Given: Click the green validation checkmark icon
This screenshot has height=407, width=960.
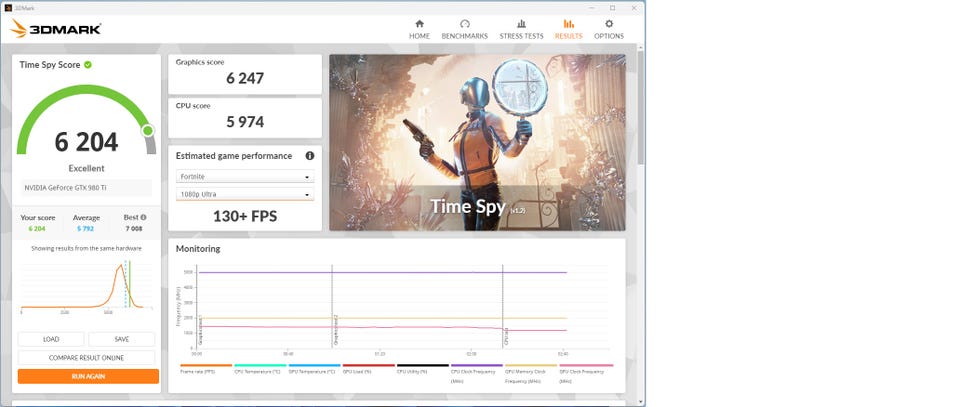Looking at the screenshot, I should (88, 64).
